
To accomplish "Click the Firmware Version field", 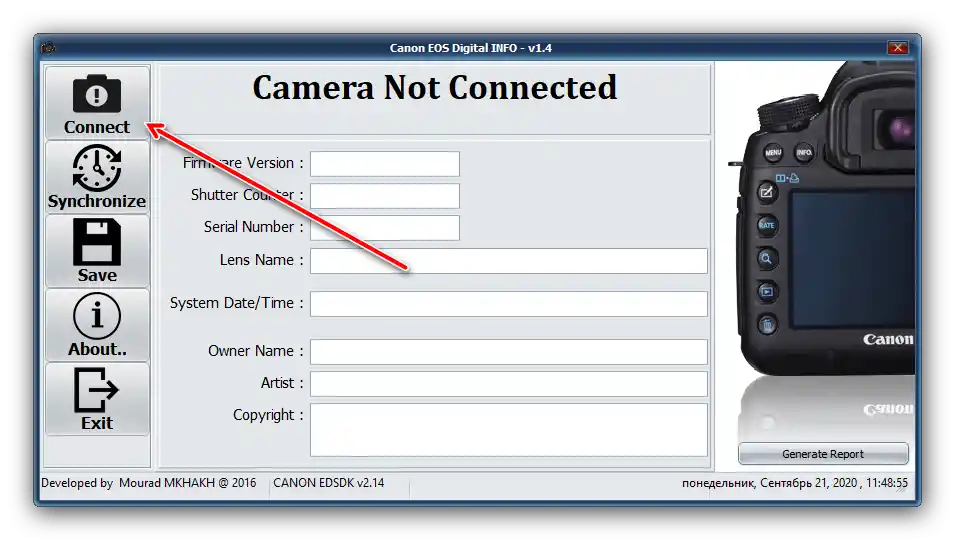I will pos(385,164).
